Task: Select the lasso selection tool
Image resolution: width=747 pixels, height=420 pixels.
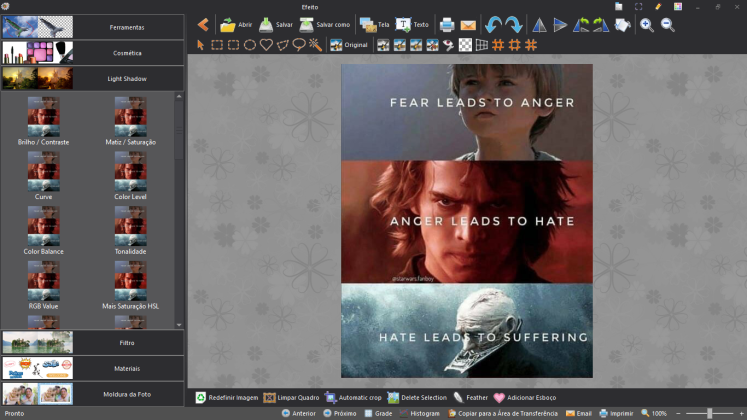Action: click(299, 45)
